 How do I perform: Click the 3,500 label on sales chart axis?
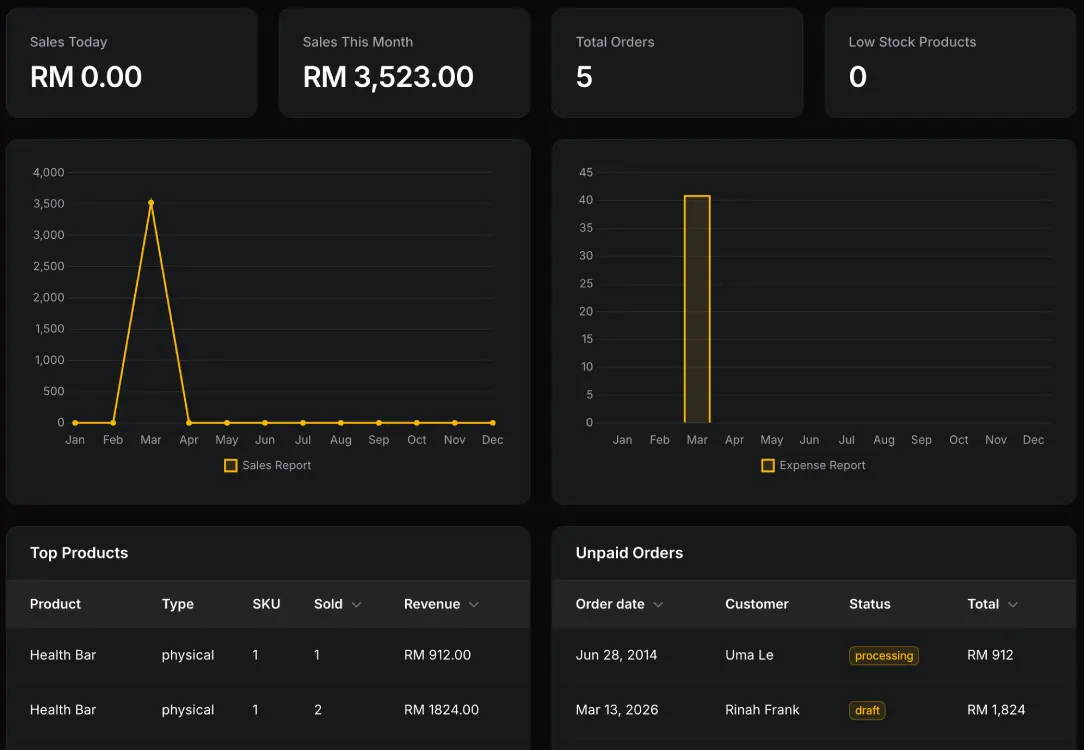[48, 204]
